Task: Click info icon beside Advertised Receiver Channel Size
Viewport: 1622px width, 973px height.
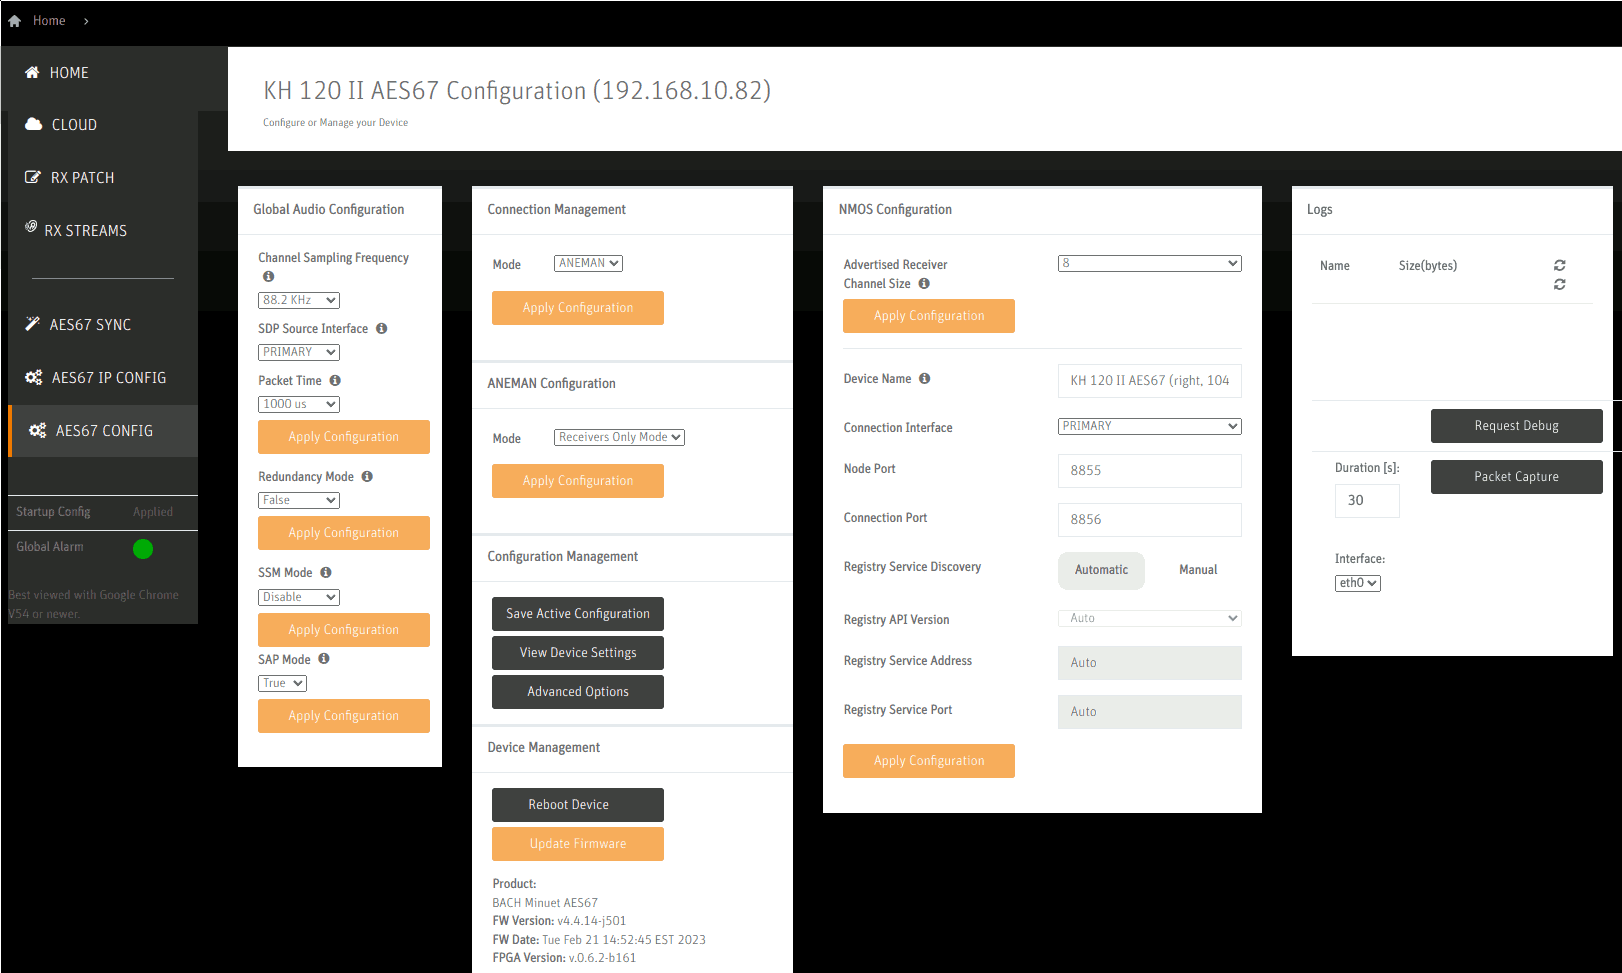Action: 924,283
